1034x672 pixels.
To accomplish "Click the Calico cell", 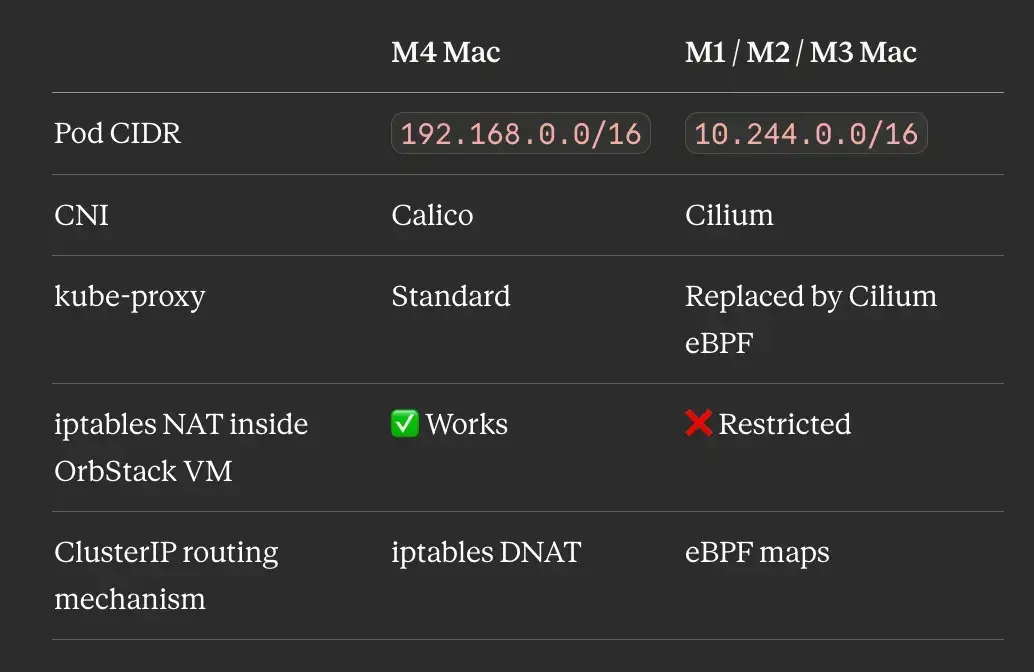I will tap(432, 215).
